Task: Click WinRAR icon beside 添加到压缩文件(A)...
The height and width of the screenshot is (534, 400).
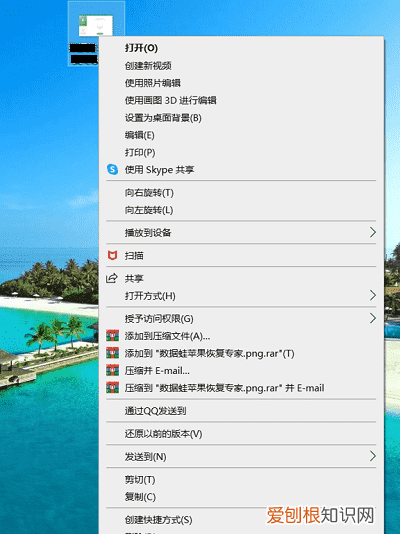Action: pyautogui.click(x=112, y=336)
